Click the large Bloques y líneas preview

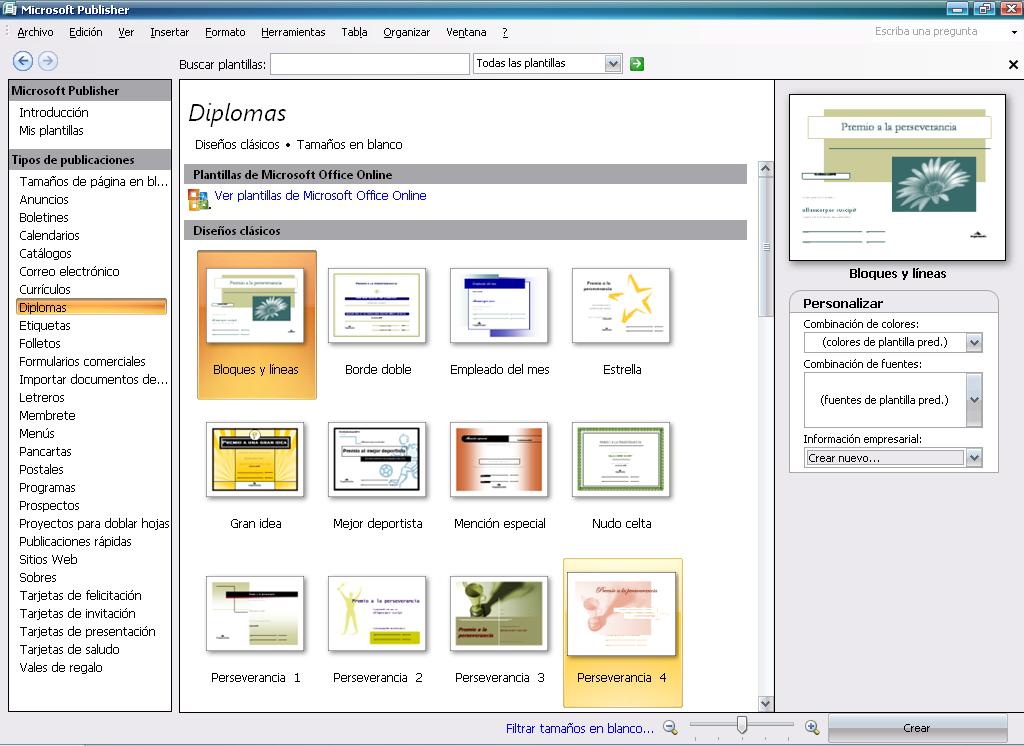[x=897, y=178]
